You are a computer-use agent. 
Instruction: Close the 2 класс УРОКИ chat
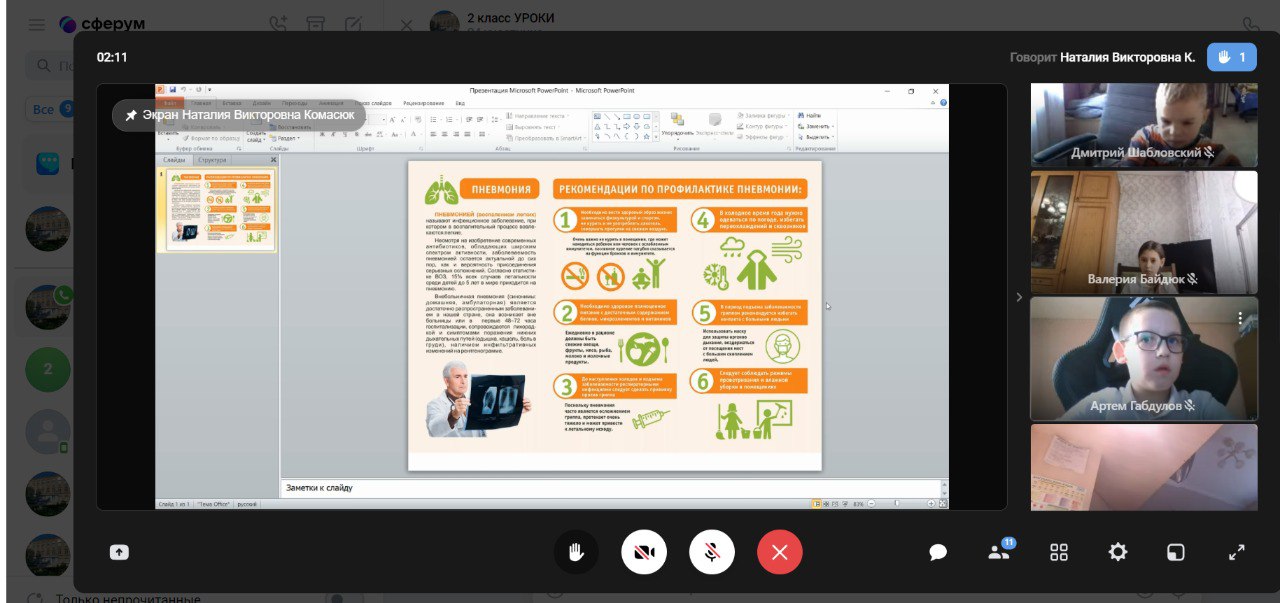tap(407, 24)
